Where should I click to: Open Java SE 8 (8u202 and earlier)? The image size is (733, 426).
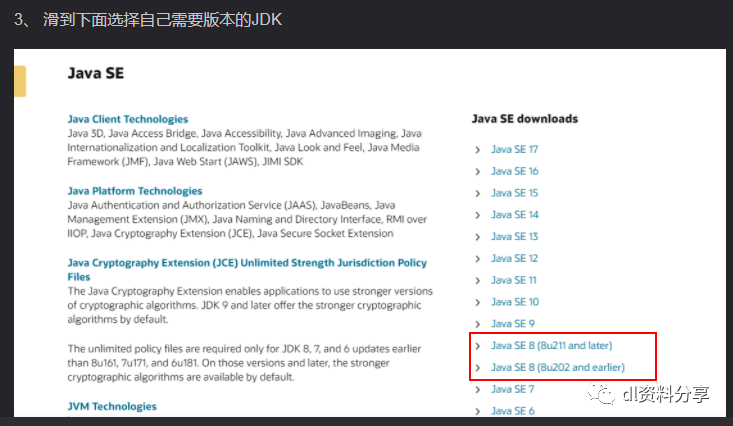(557, 368)
